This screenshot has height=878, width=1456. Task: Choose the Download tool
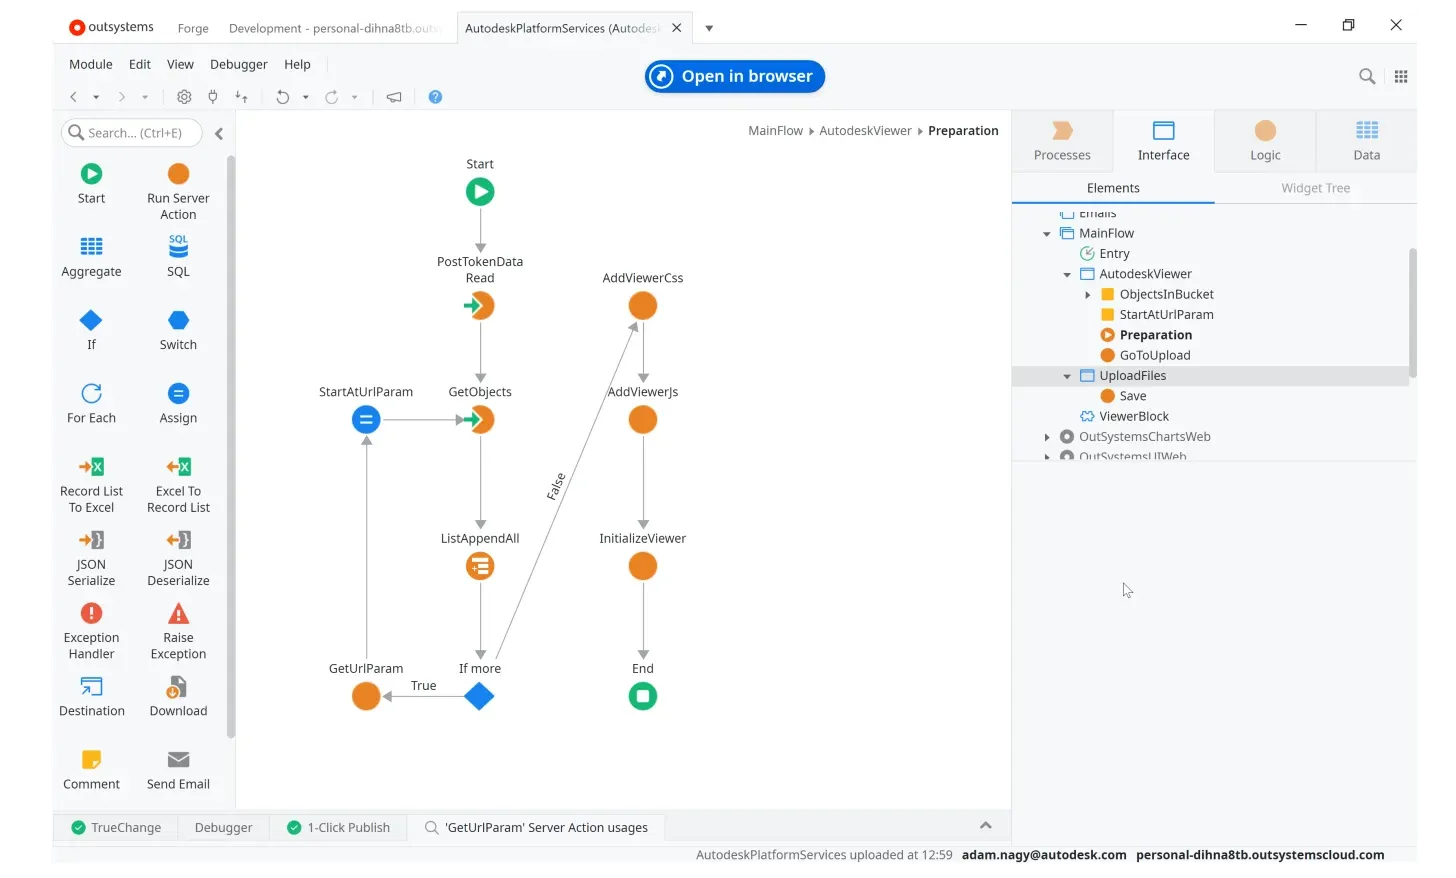[x=178, y=696]
